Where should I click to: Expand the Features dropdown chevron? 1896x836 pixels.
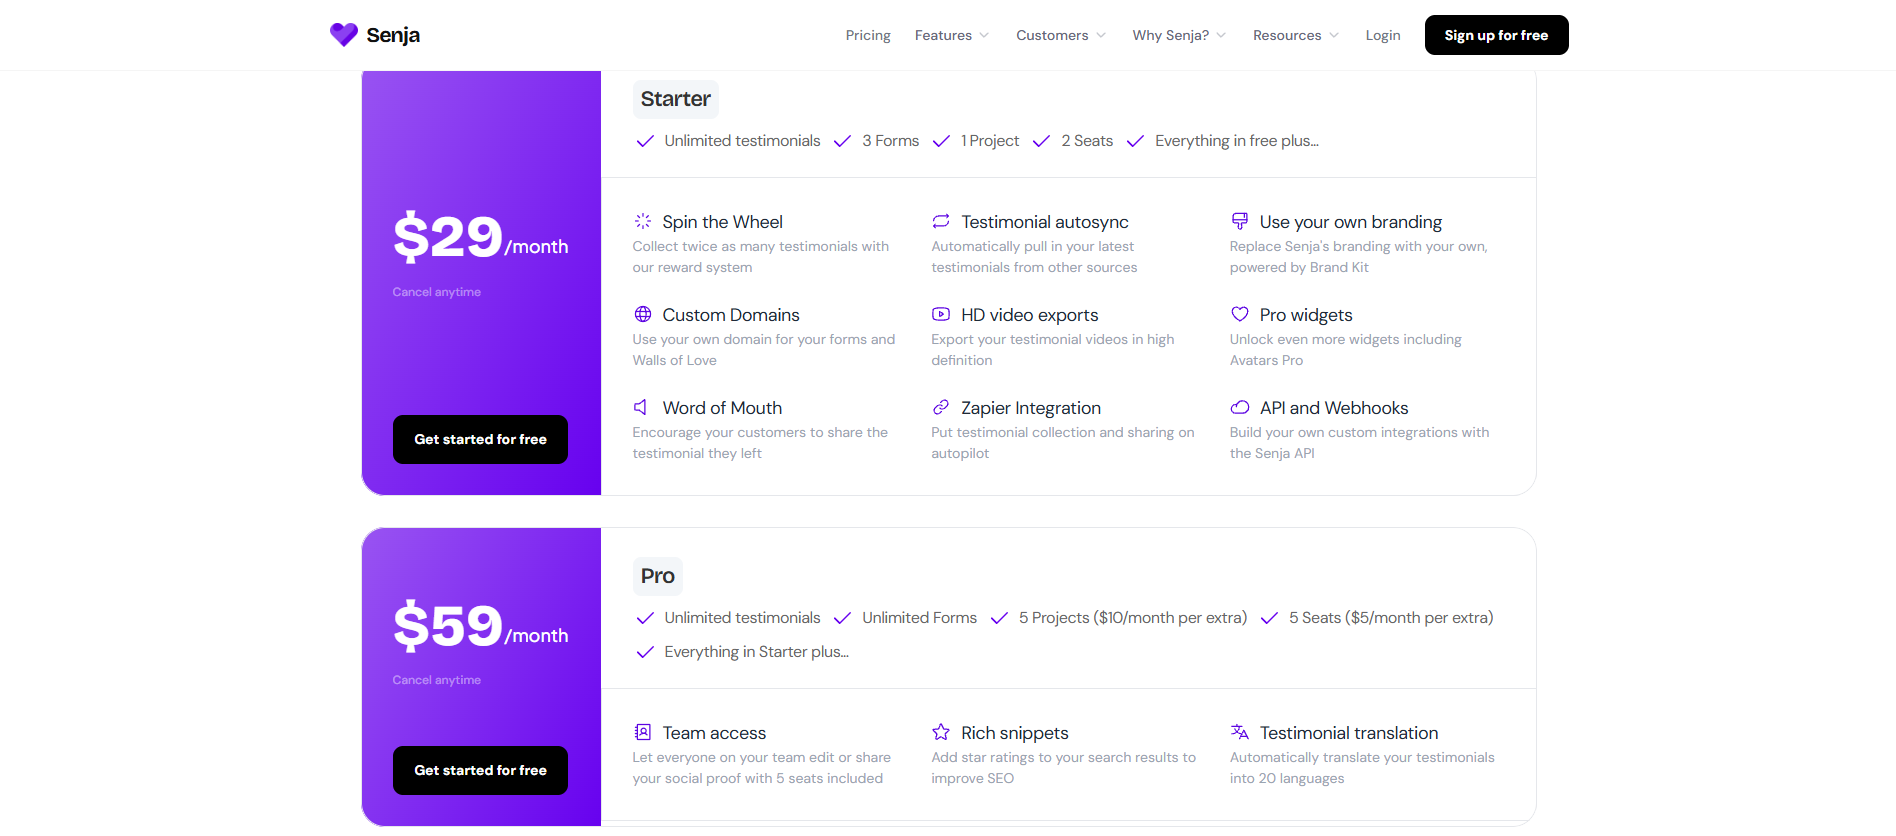(984, 35)
